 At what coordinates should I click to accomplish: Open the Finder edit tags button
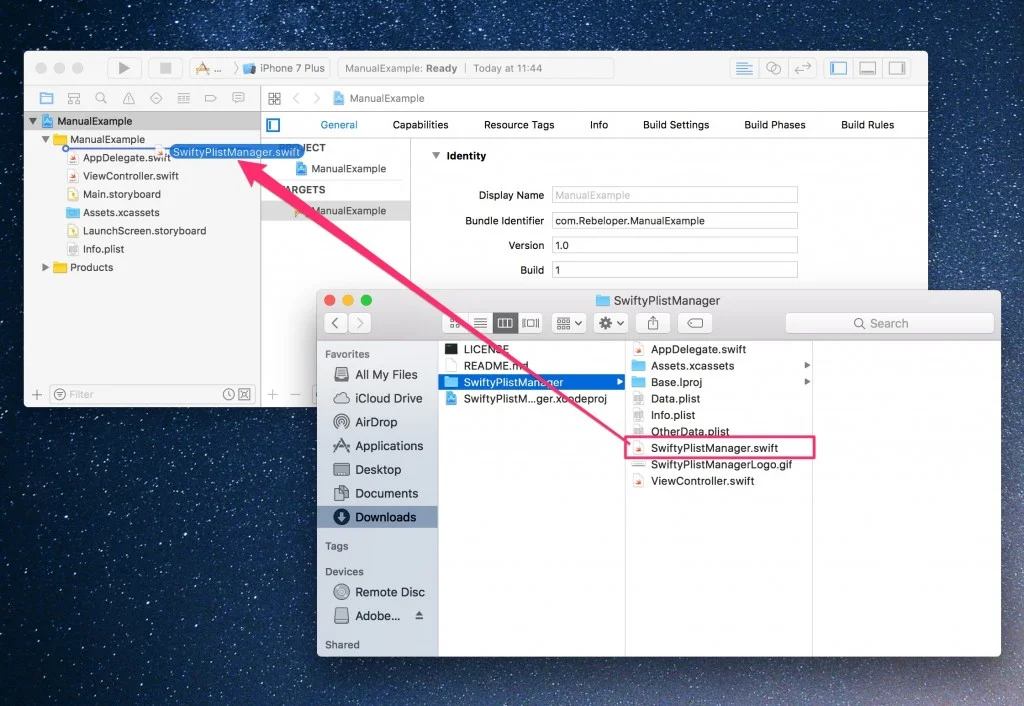(x=695, y=323)
